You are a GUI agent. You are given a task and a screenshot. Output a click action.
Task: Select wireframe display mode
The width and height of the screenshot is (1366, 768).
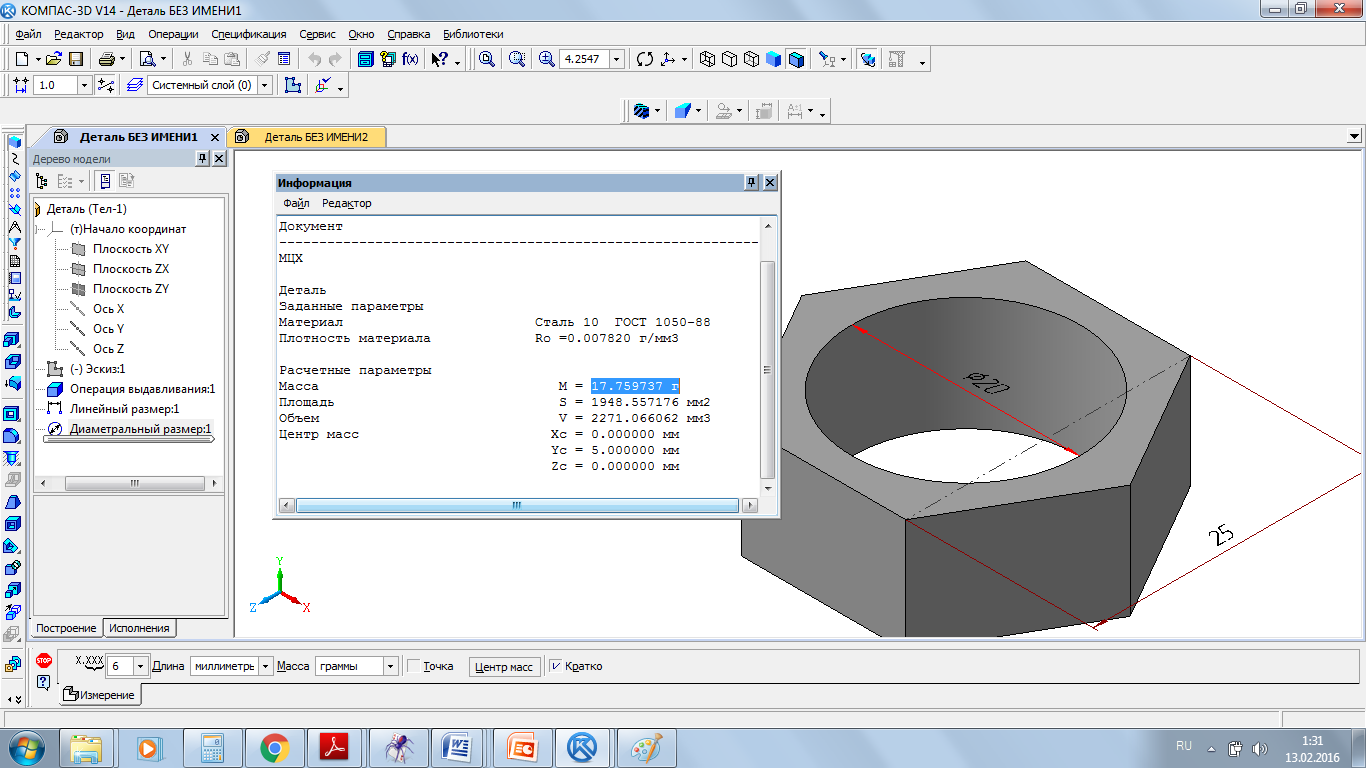tap(708, 59)
